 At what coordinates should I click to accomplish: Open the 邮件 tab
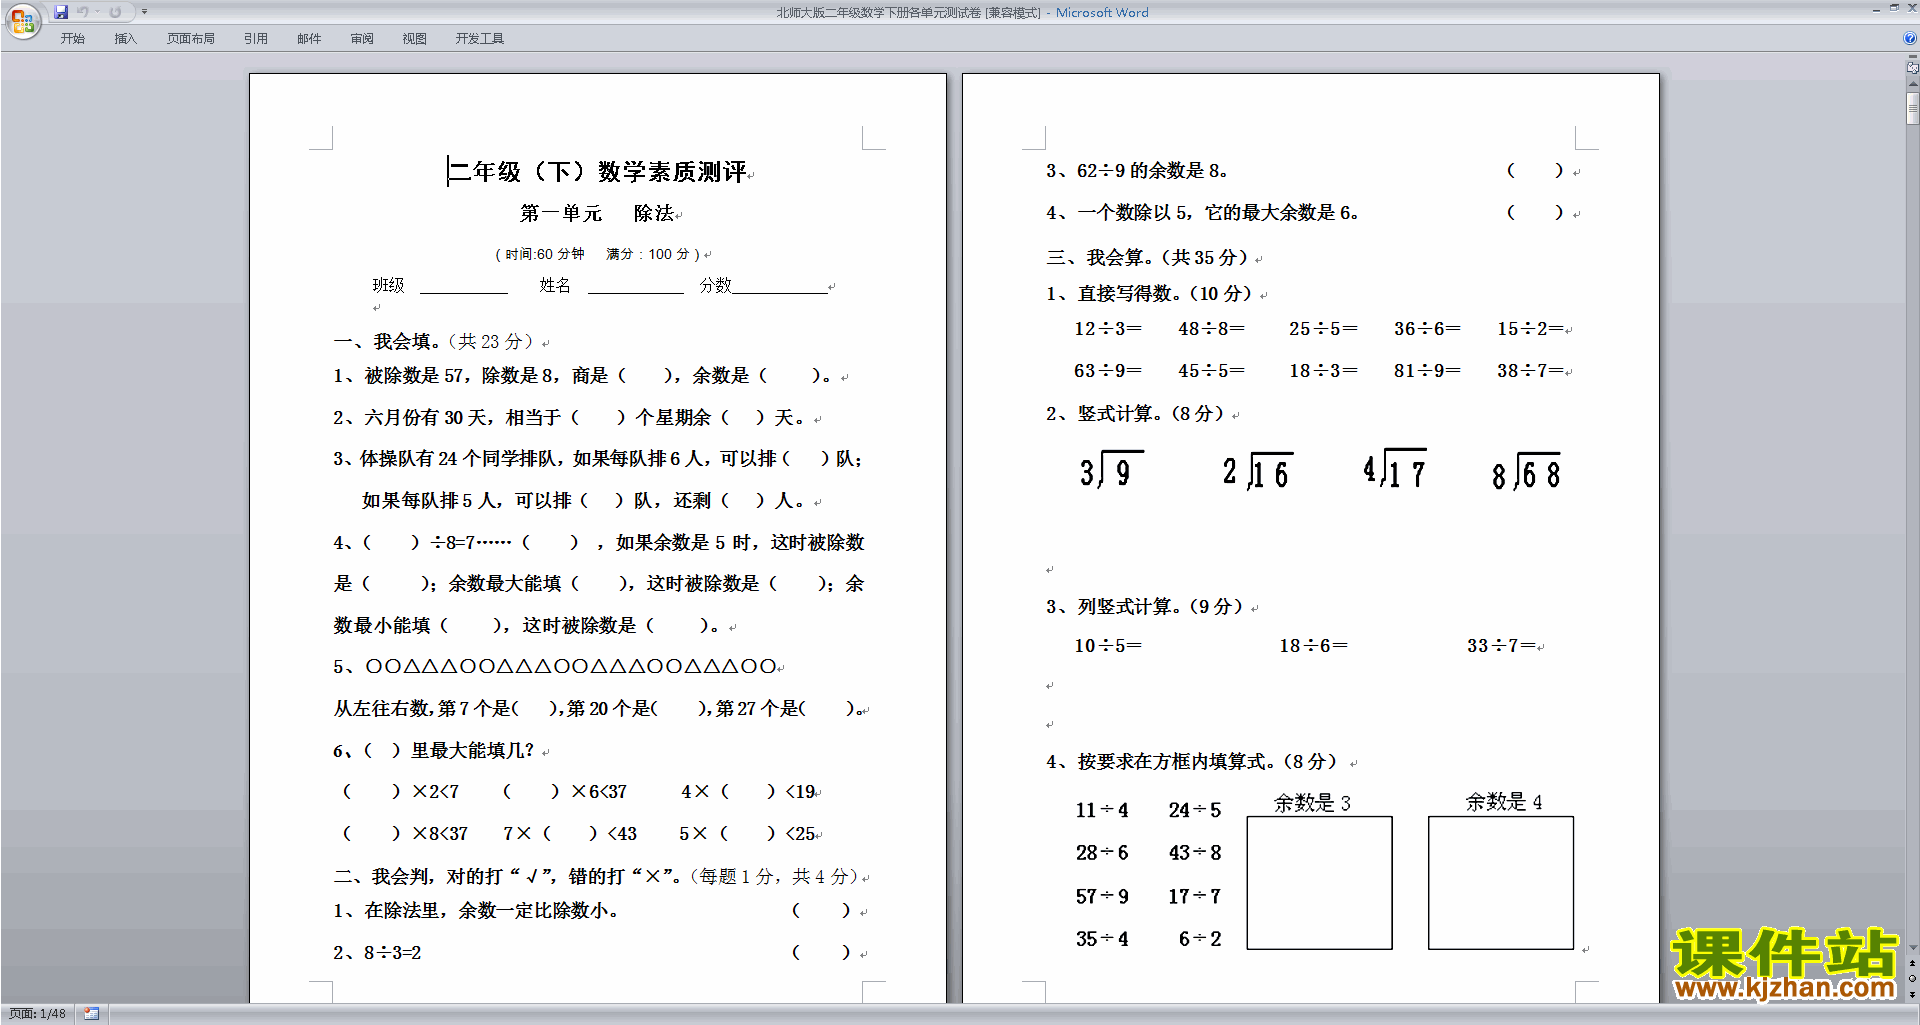(309, 38)
